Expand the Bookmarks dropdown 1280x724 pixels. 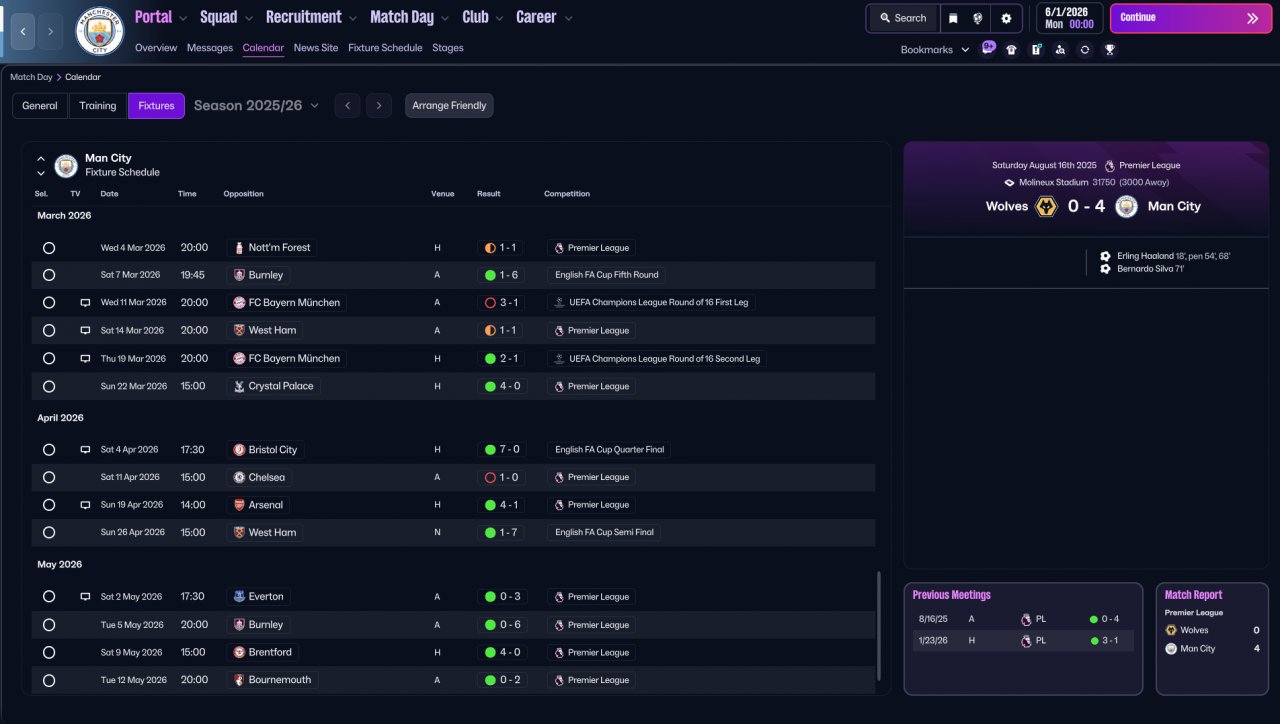(x=935, y=50)
